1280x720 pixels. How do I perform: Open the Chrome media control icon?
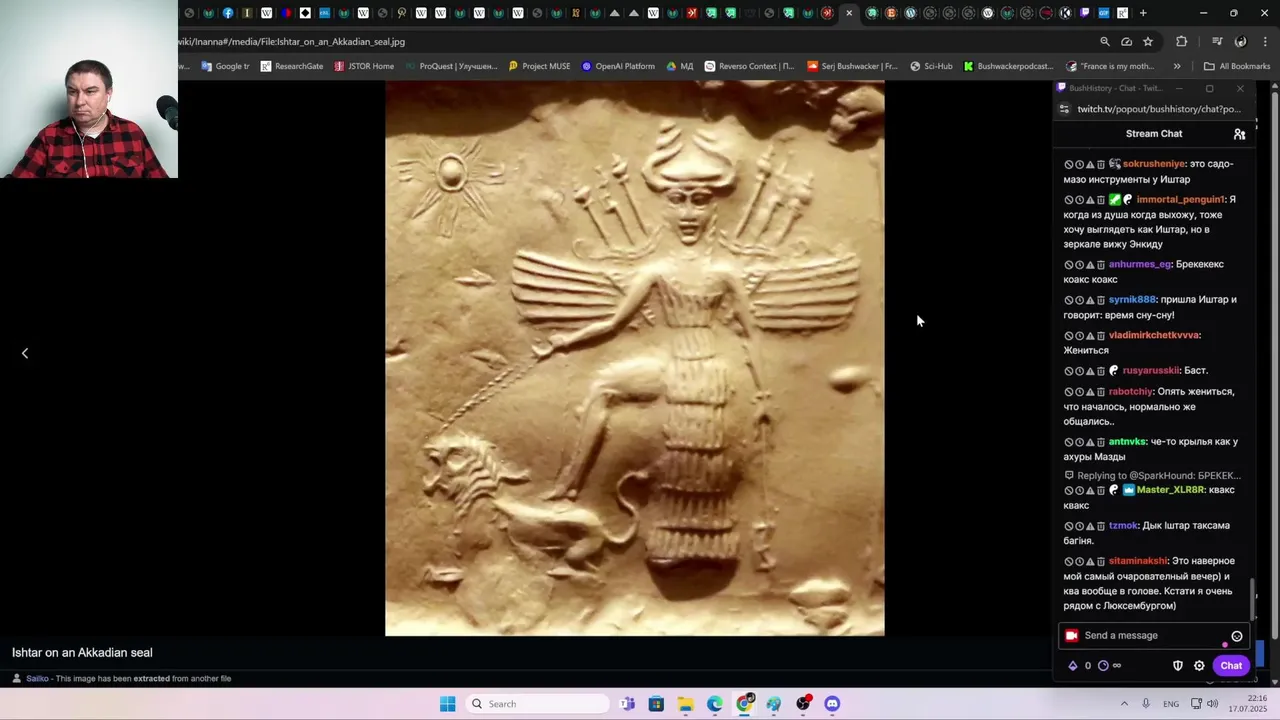tap(1217, 42)
